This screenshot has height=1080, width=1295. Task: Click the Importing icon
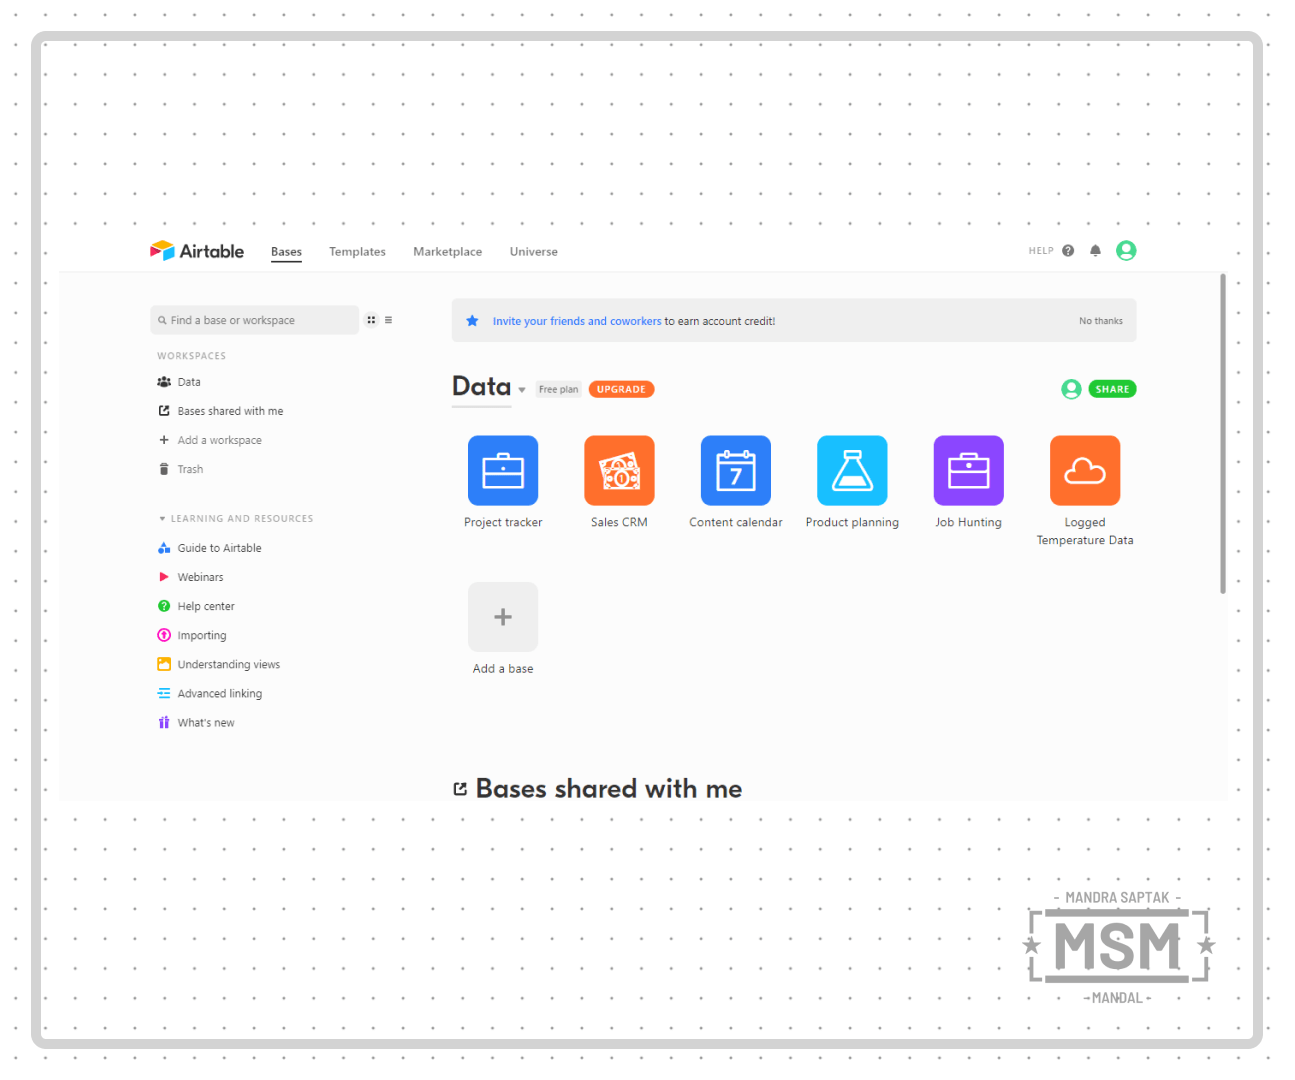click(164, 635)
